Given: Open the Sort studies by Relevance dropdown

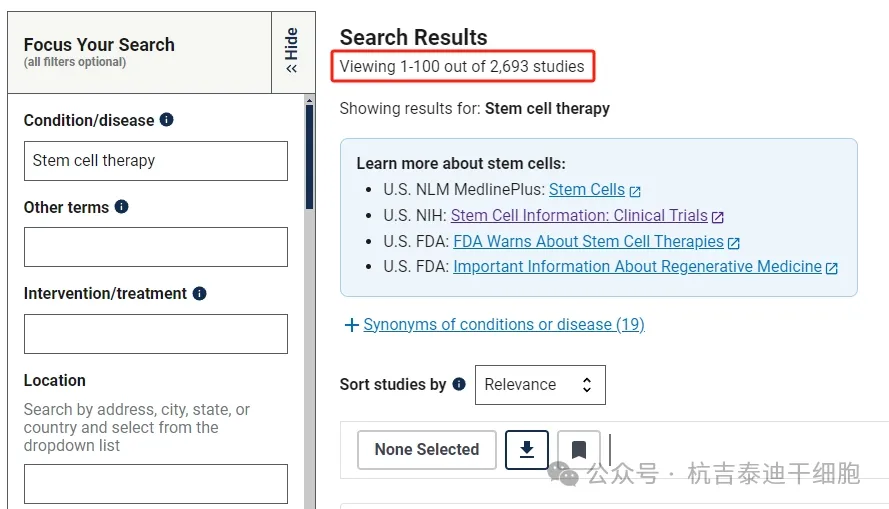Looking at the screenshot, I should (540, 385).
